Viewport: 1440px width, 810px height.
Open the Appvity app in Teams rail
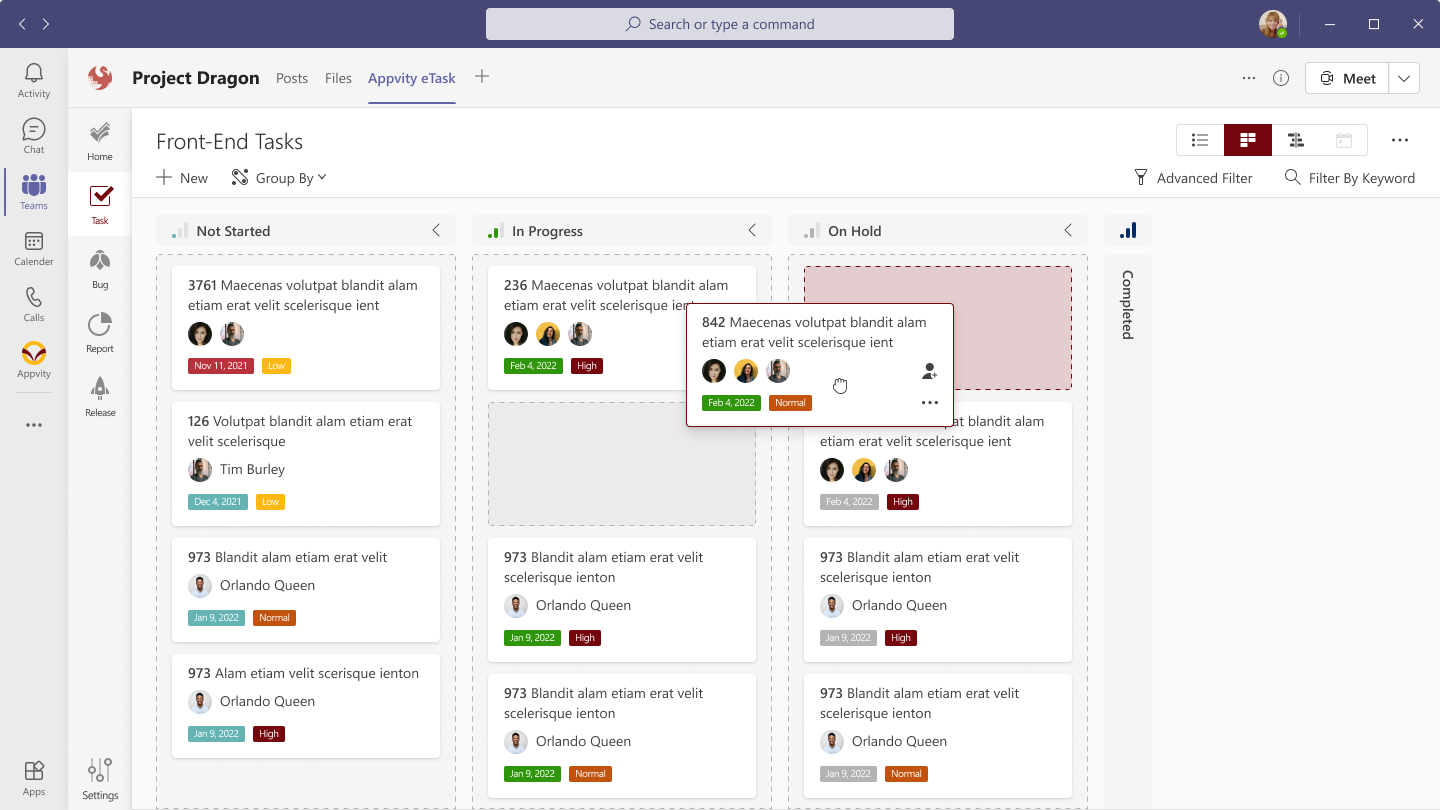[33, 362]
